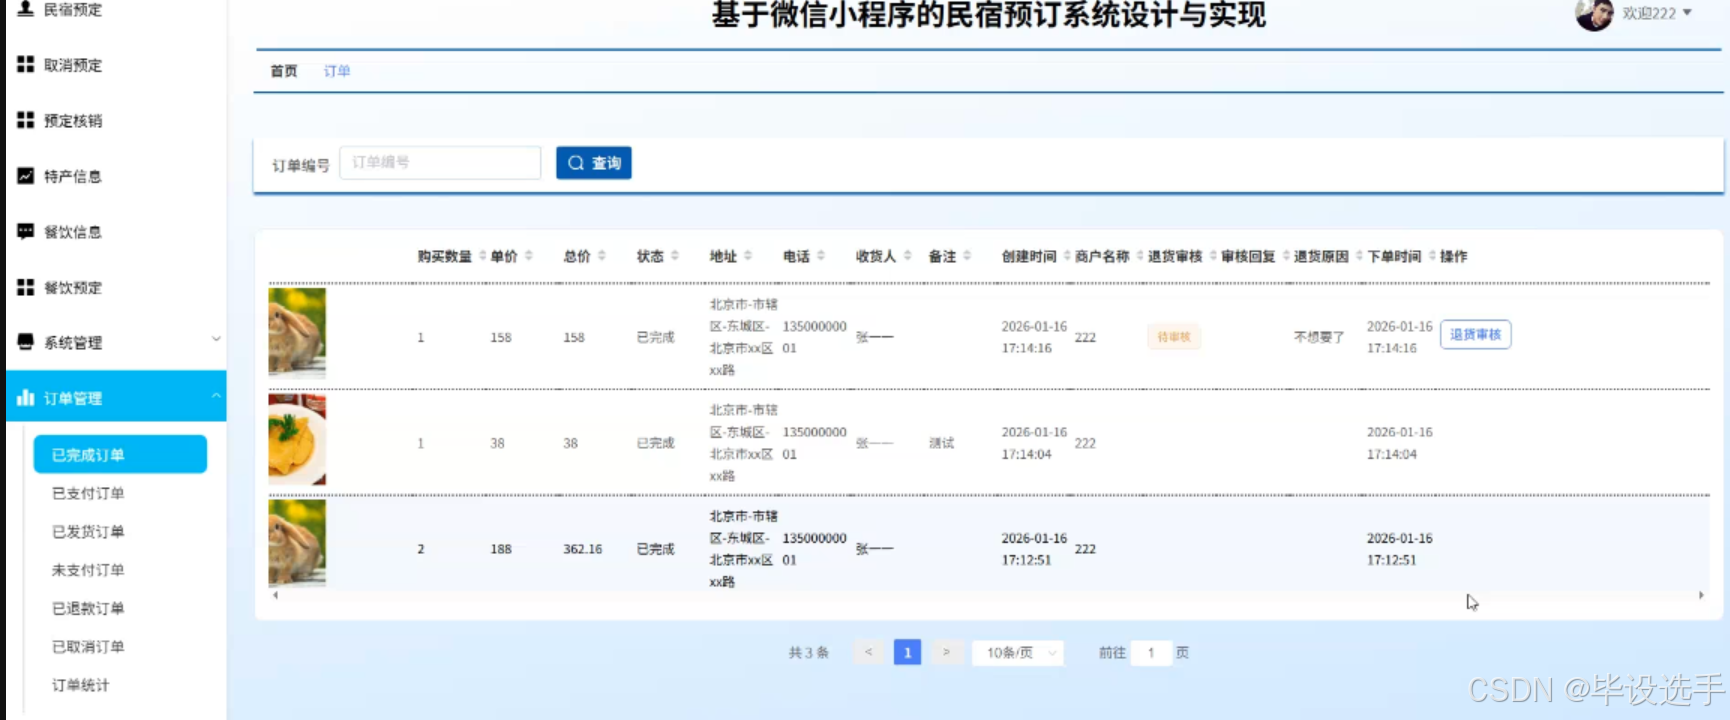The width and height of the screenshot is (1730, 720).
Task: Click the 系统管理 menu icon
Action: (26, 342)
